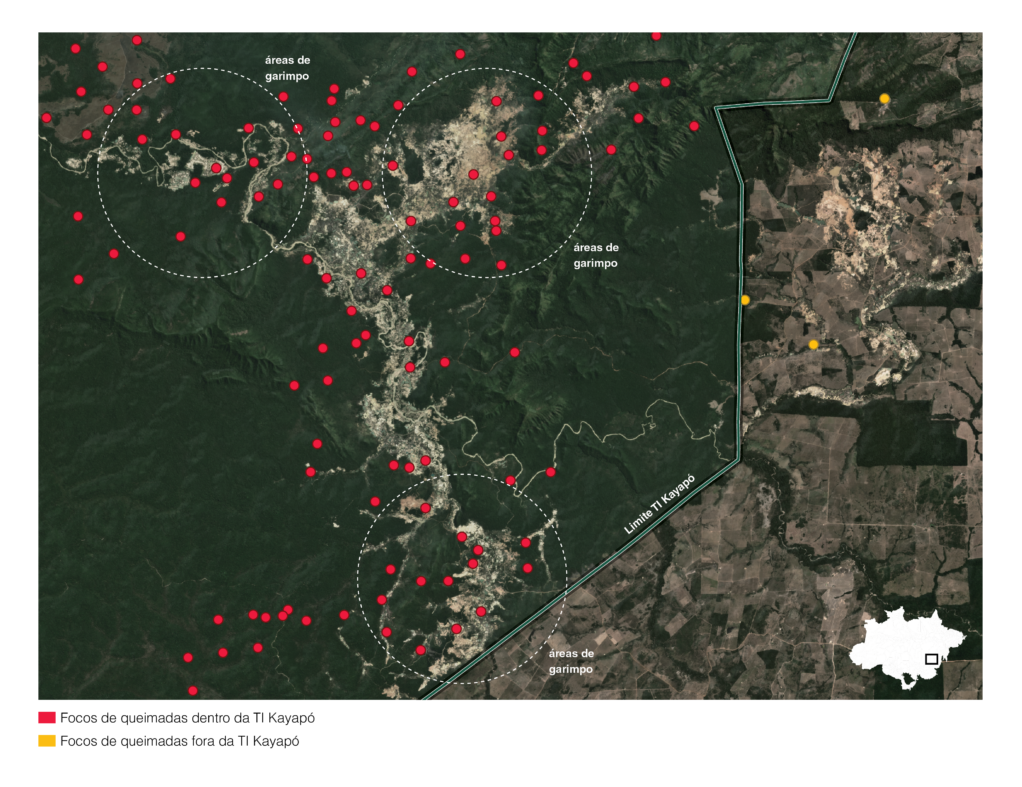This screenshot has height=787, width=1022.
Task: Click the yellow fire marker on the Kayapó boundary line
Action: [x=745, y=300]
